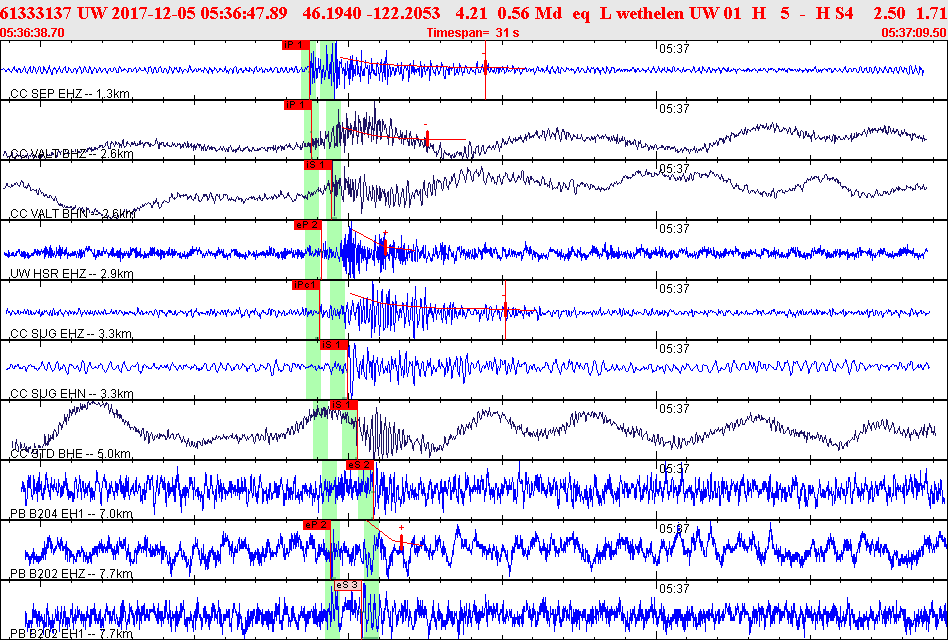Click the end time 05:37:09.50
The width and height of the screenshot is (948, 640).
(x=914, y=33)
